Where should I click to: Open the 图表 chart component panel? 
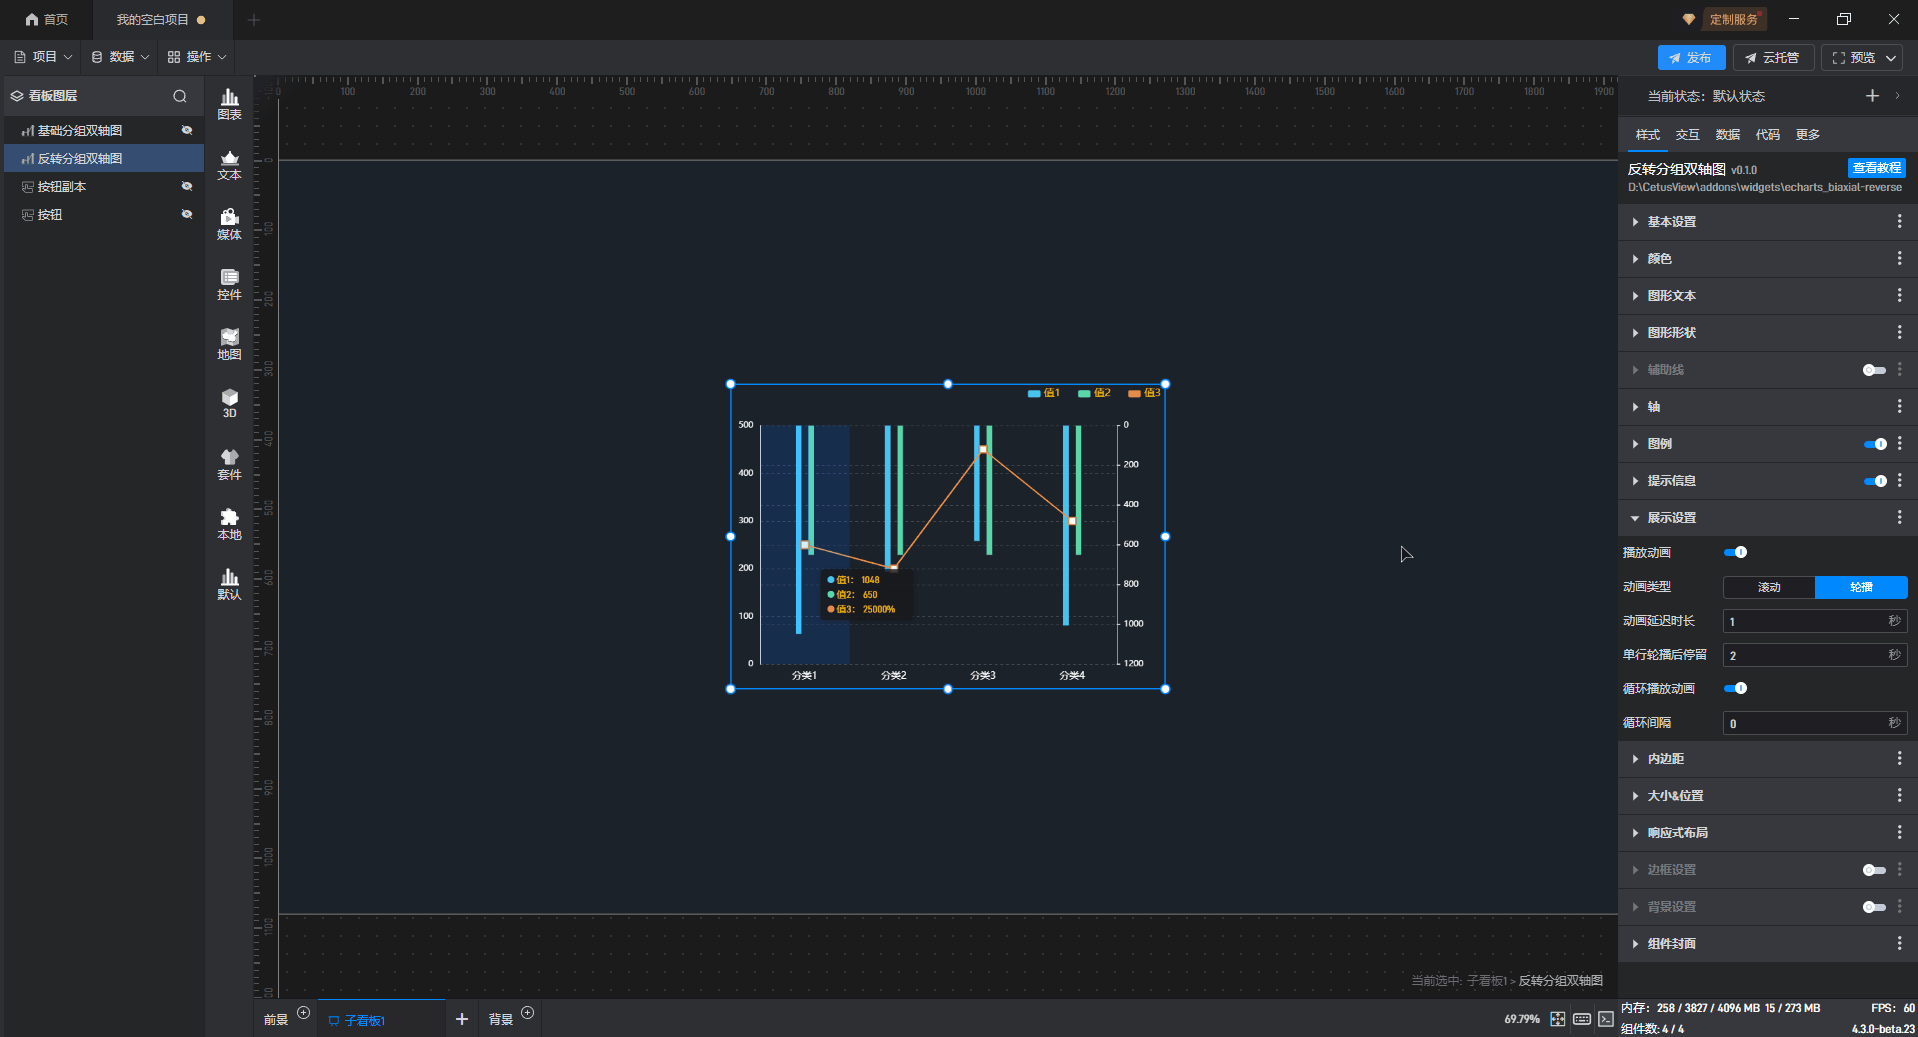(229, 104)
